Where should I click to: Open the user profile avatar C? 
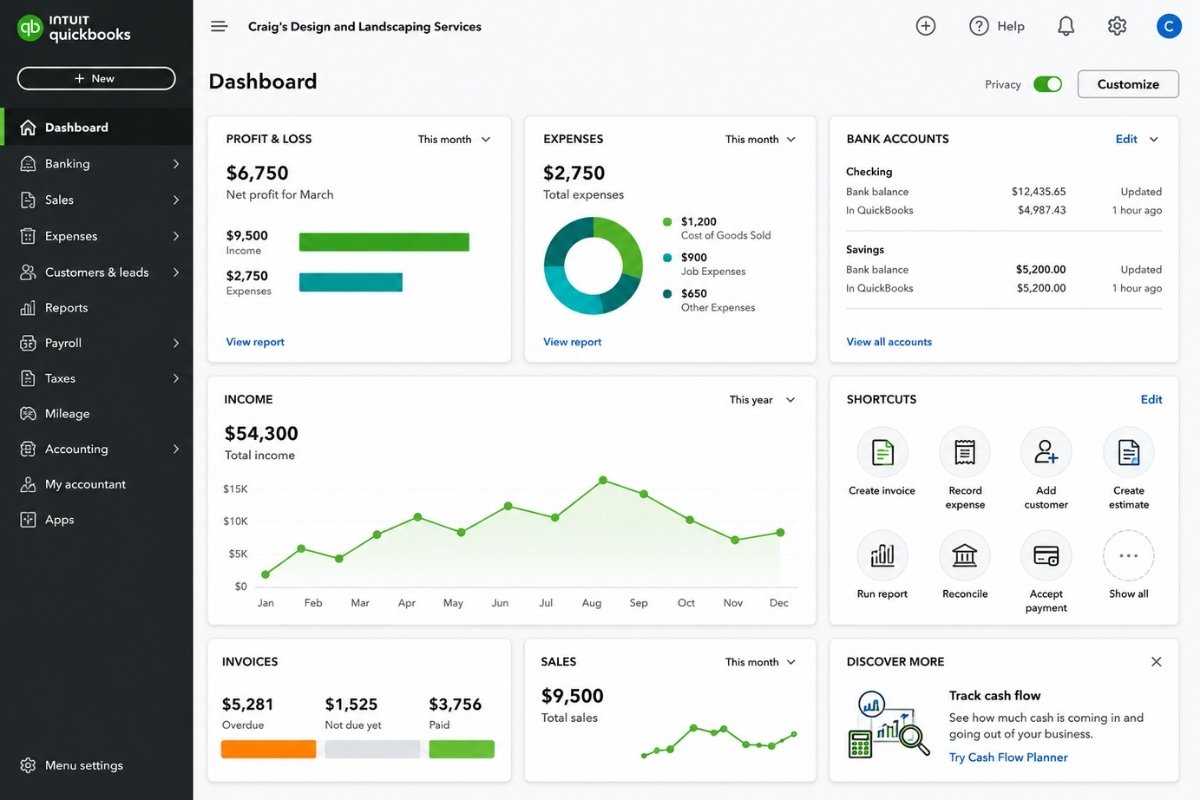click(x=1168, y=26)
